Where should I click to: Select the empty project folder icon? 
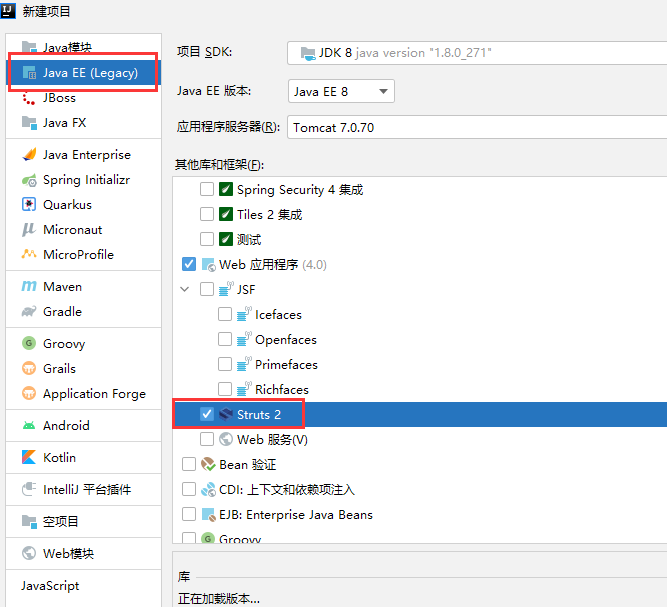pyautogui.click(x=29, y=521)
